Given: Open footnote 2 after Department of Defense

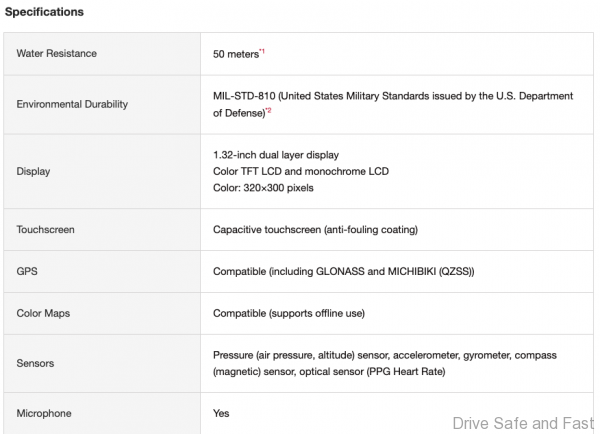Looking at the screenshot, I should point(269,111).
